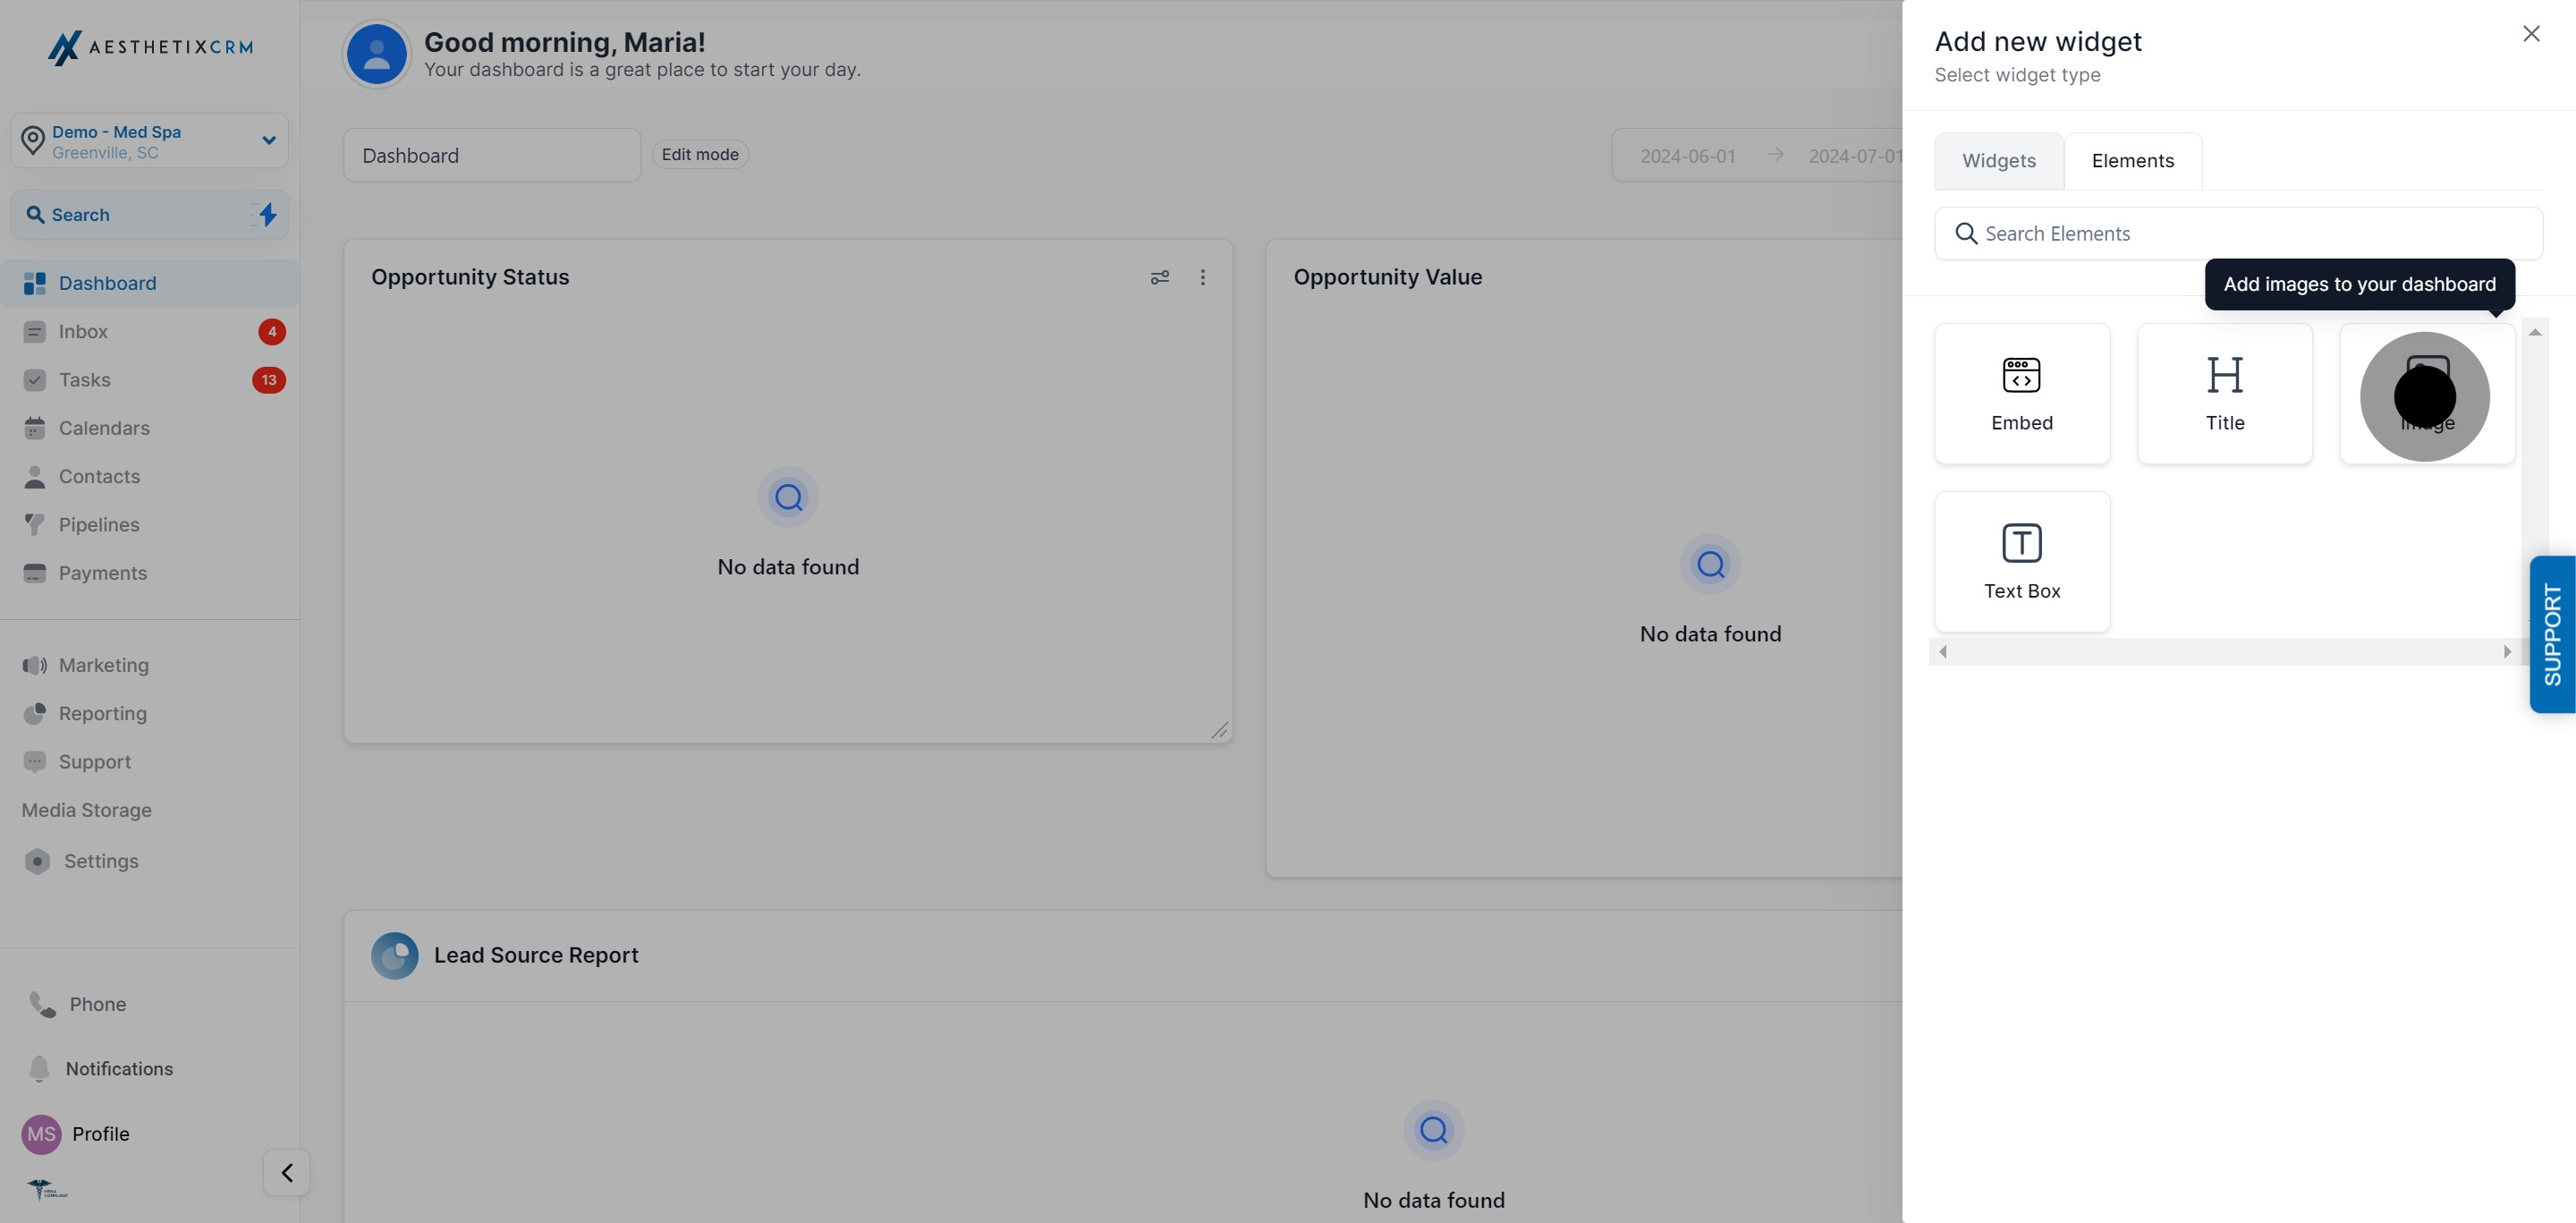Open the Dashboard sidebar item
Viewport: 2576px width, 1223px height.
150,283
